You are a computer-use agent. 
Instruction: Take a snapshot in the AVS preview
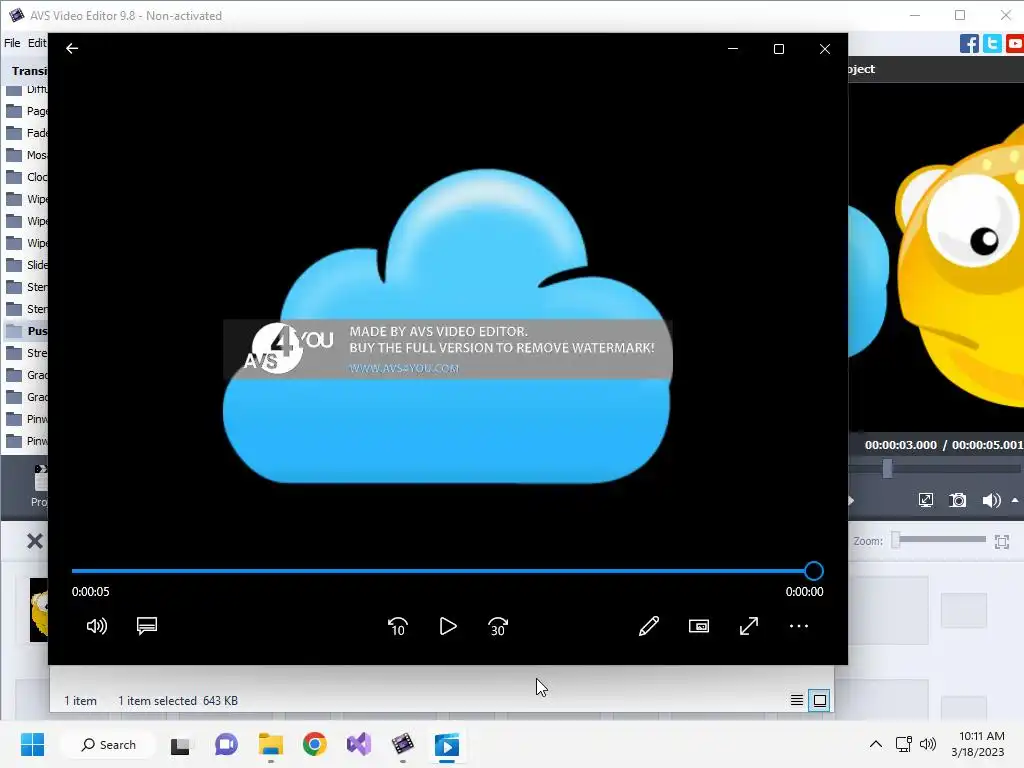pyautogui.click(x=957, y=500)
